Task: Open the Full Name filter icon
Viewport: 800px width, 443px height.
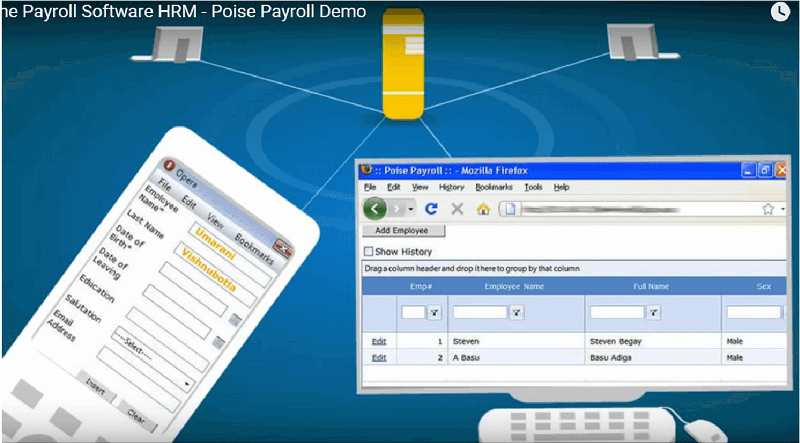Action: point(653,313)
